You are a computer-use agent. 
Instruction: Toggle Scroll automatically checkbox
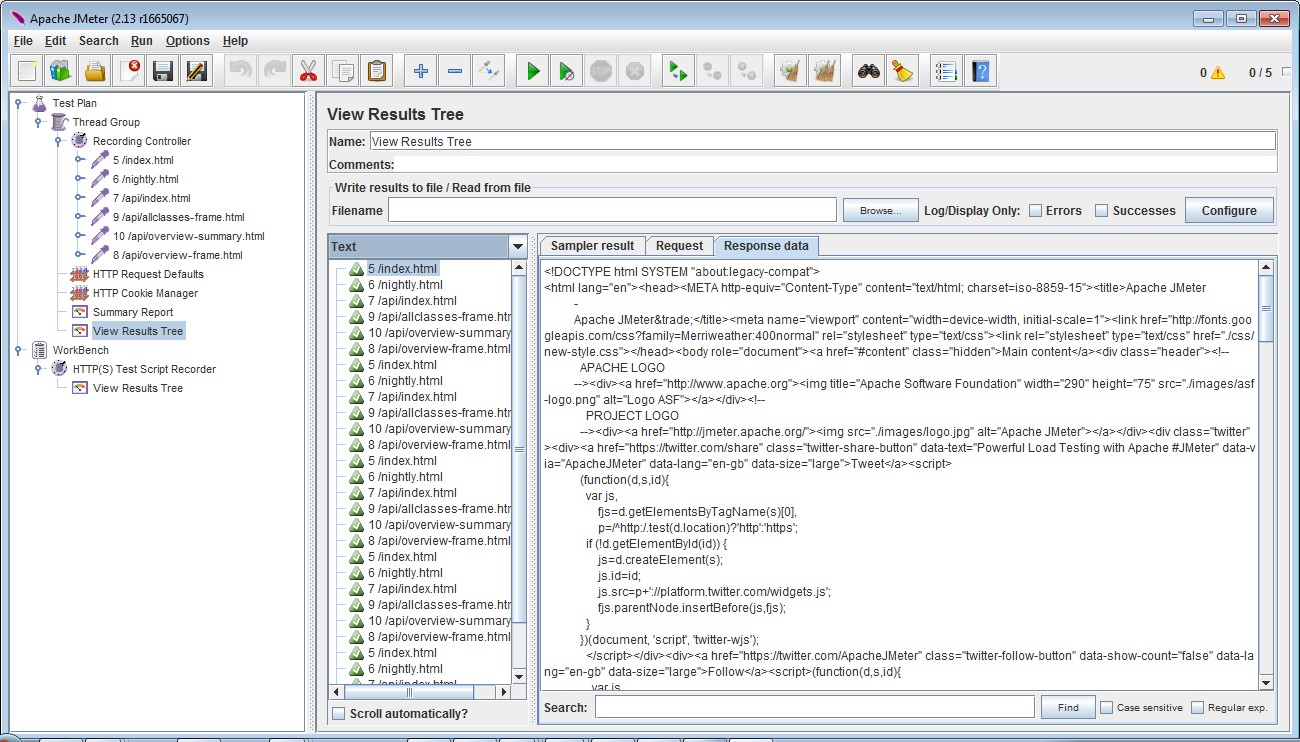[339, 713]
